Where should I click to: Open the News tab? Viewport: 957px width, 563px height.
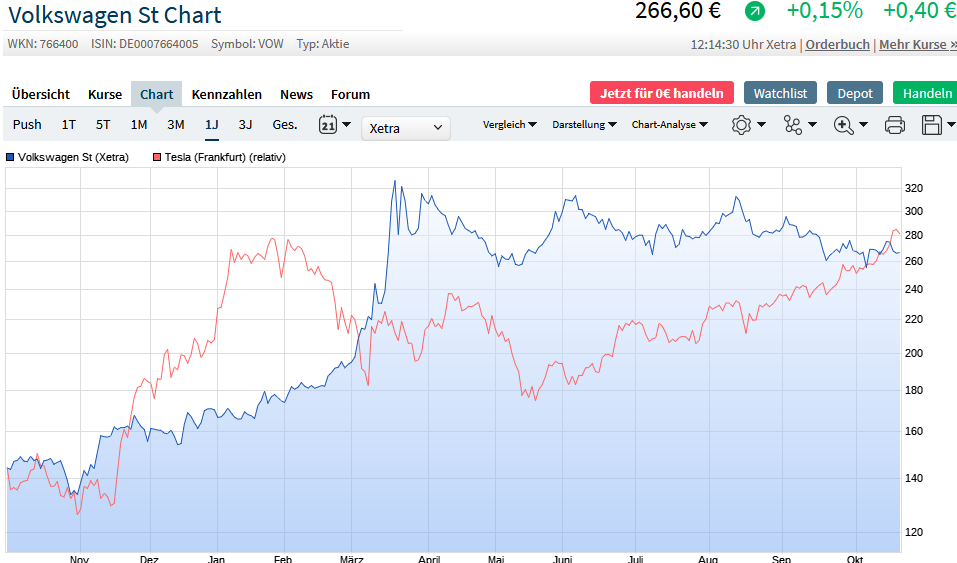(297, 94)
